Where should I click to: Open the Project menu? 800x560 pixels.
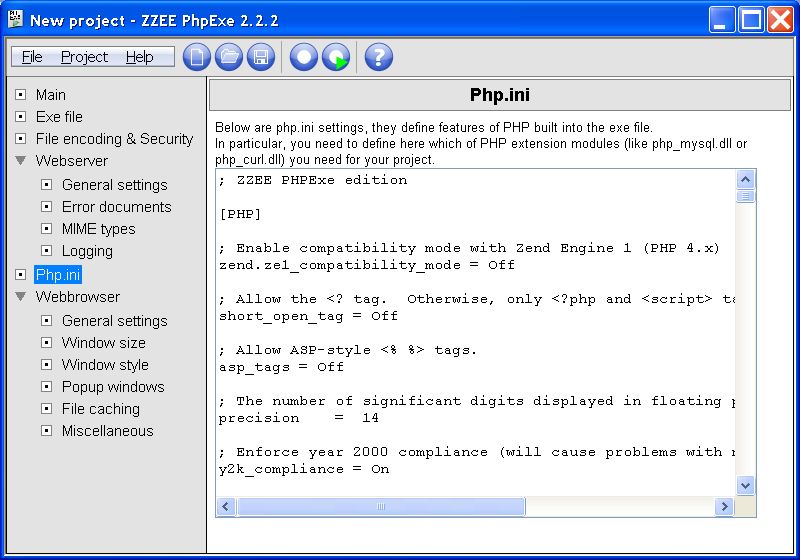point(84,57)
